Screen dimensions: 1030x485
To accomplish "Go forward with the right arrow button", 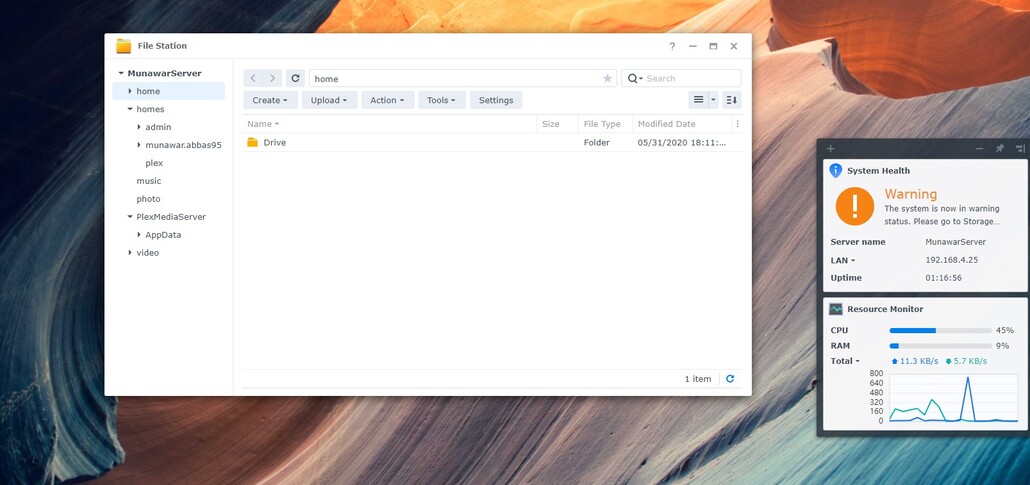I will (273, 78).
